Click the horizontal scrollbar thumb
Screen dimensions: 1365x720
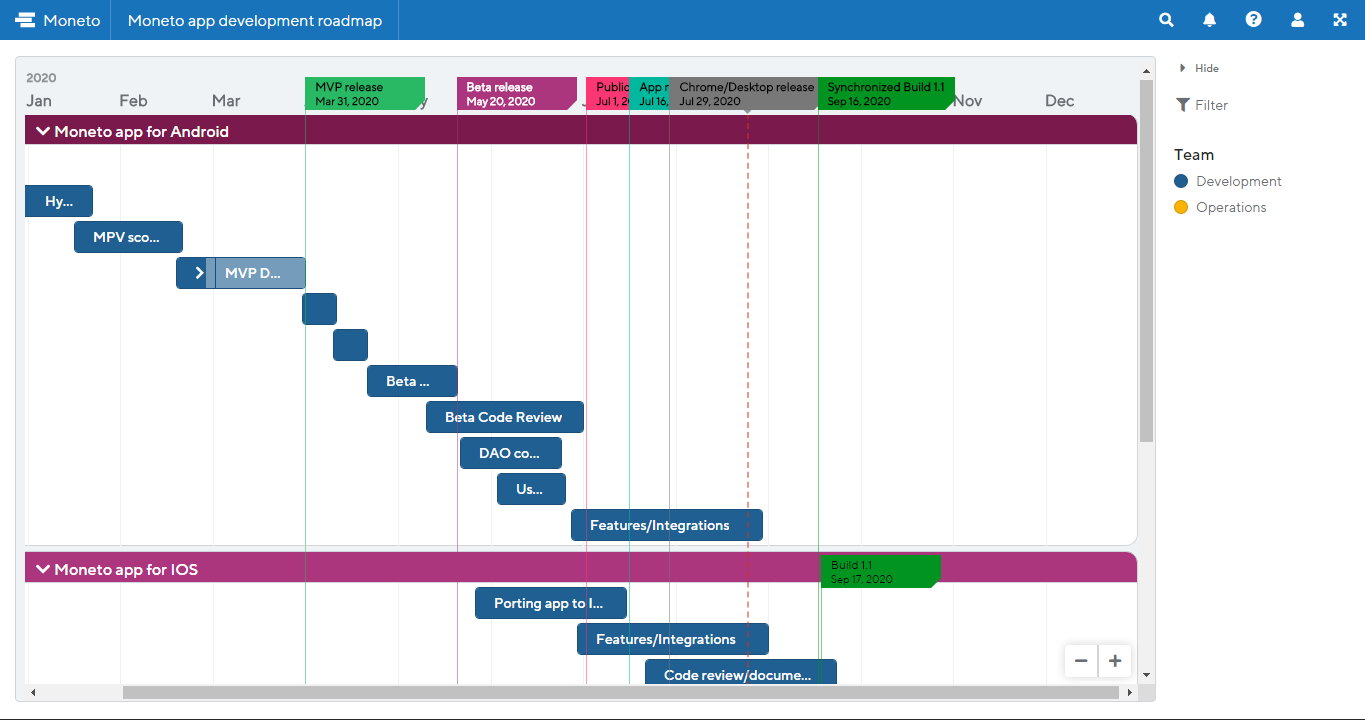click(x=620, y=692)
